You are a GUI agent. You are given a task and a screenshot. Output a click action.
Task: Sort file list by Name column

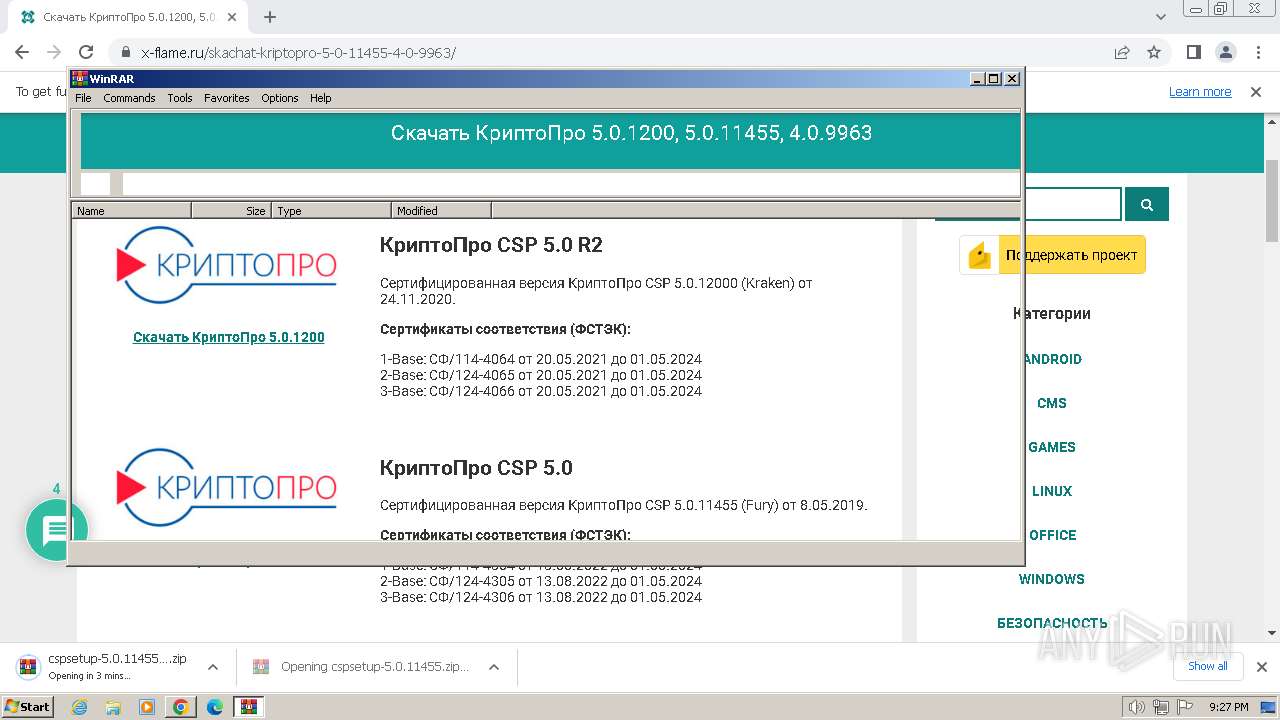pos(132,210)
